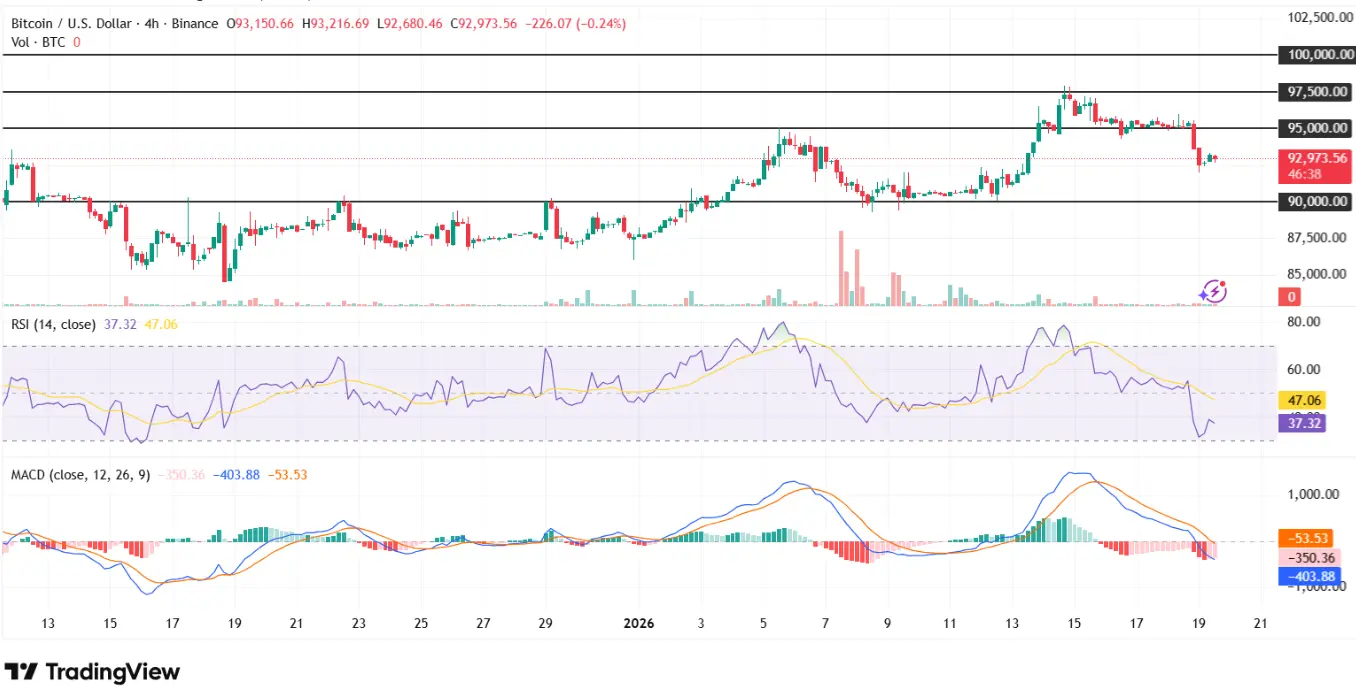Select the 100,000.00 horizontal line label
This screenshot has height=696, width=1356.
point(1316,55)
